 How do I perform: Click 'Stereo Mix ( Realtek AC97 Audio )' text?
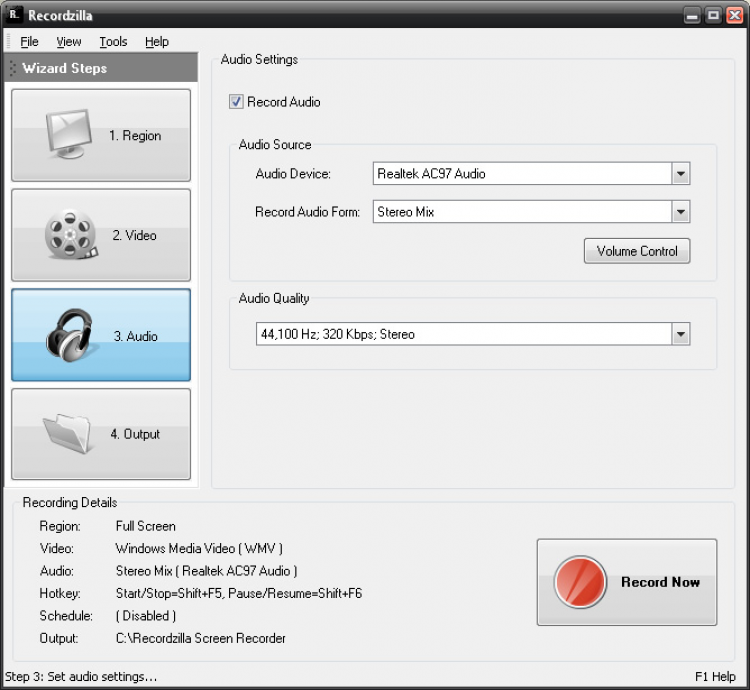click(x=206, y=571)
